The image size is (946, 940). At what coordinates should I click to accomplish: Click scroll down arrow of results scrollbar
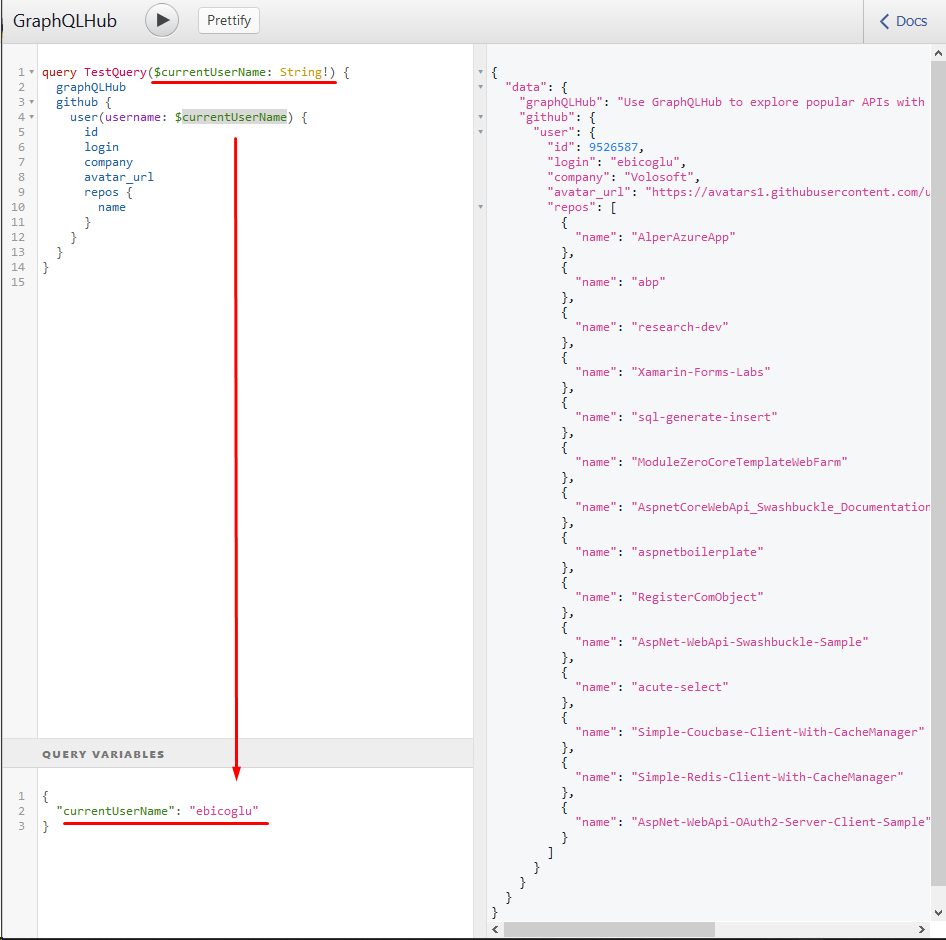pos(938,912)
